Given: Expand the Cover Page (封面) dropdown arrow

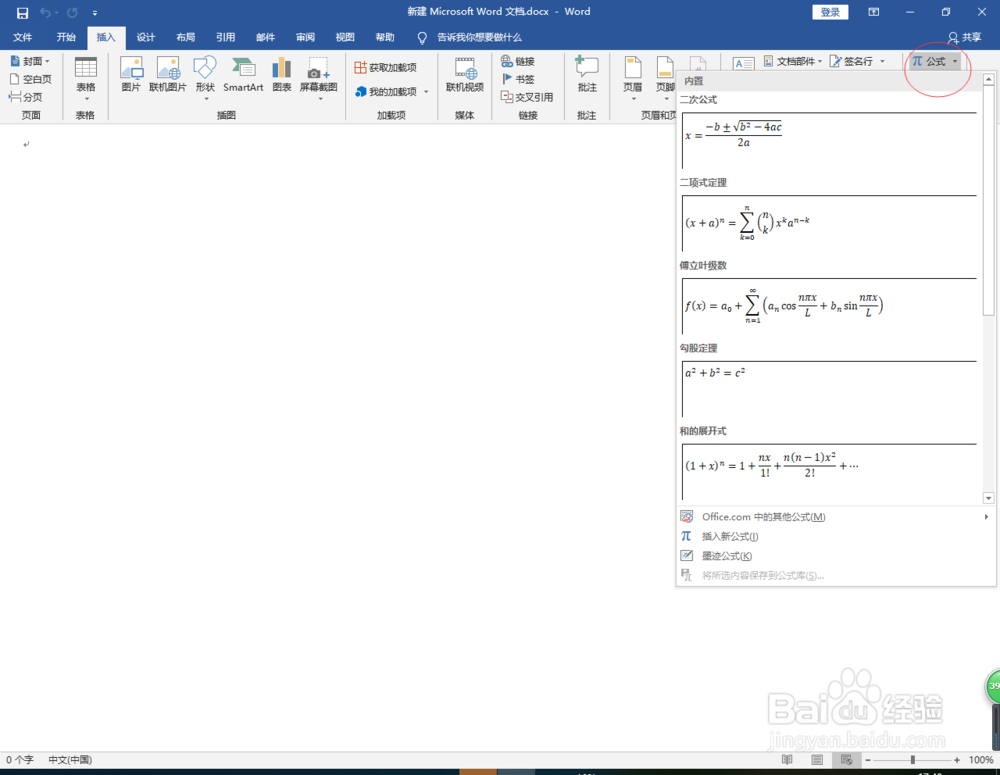Looking at the screenshot, I should pos(47,61).
